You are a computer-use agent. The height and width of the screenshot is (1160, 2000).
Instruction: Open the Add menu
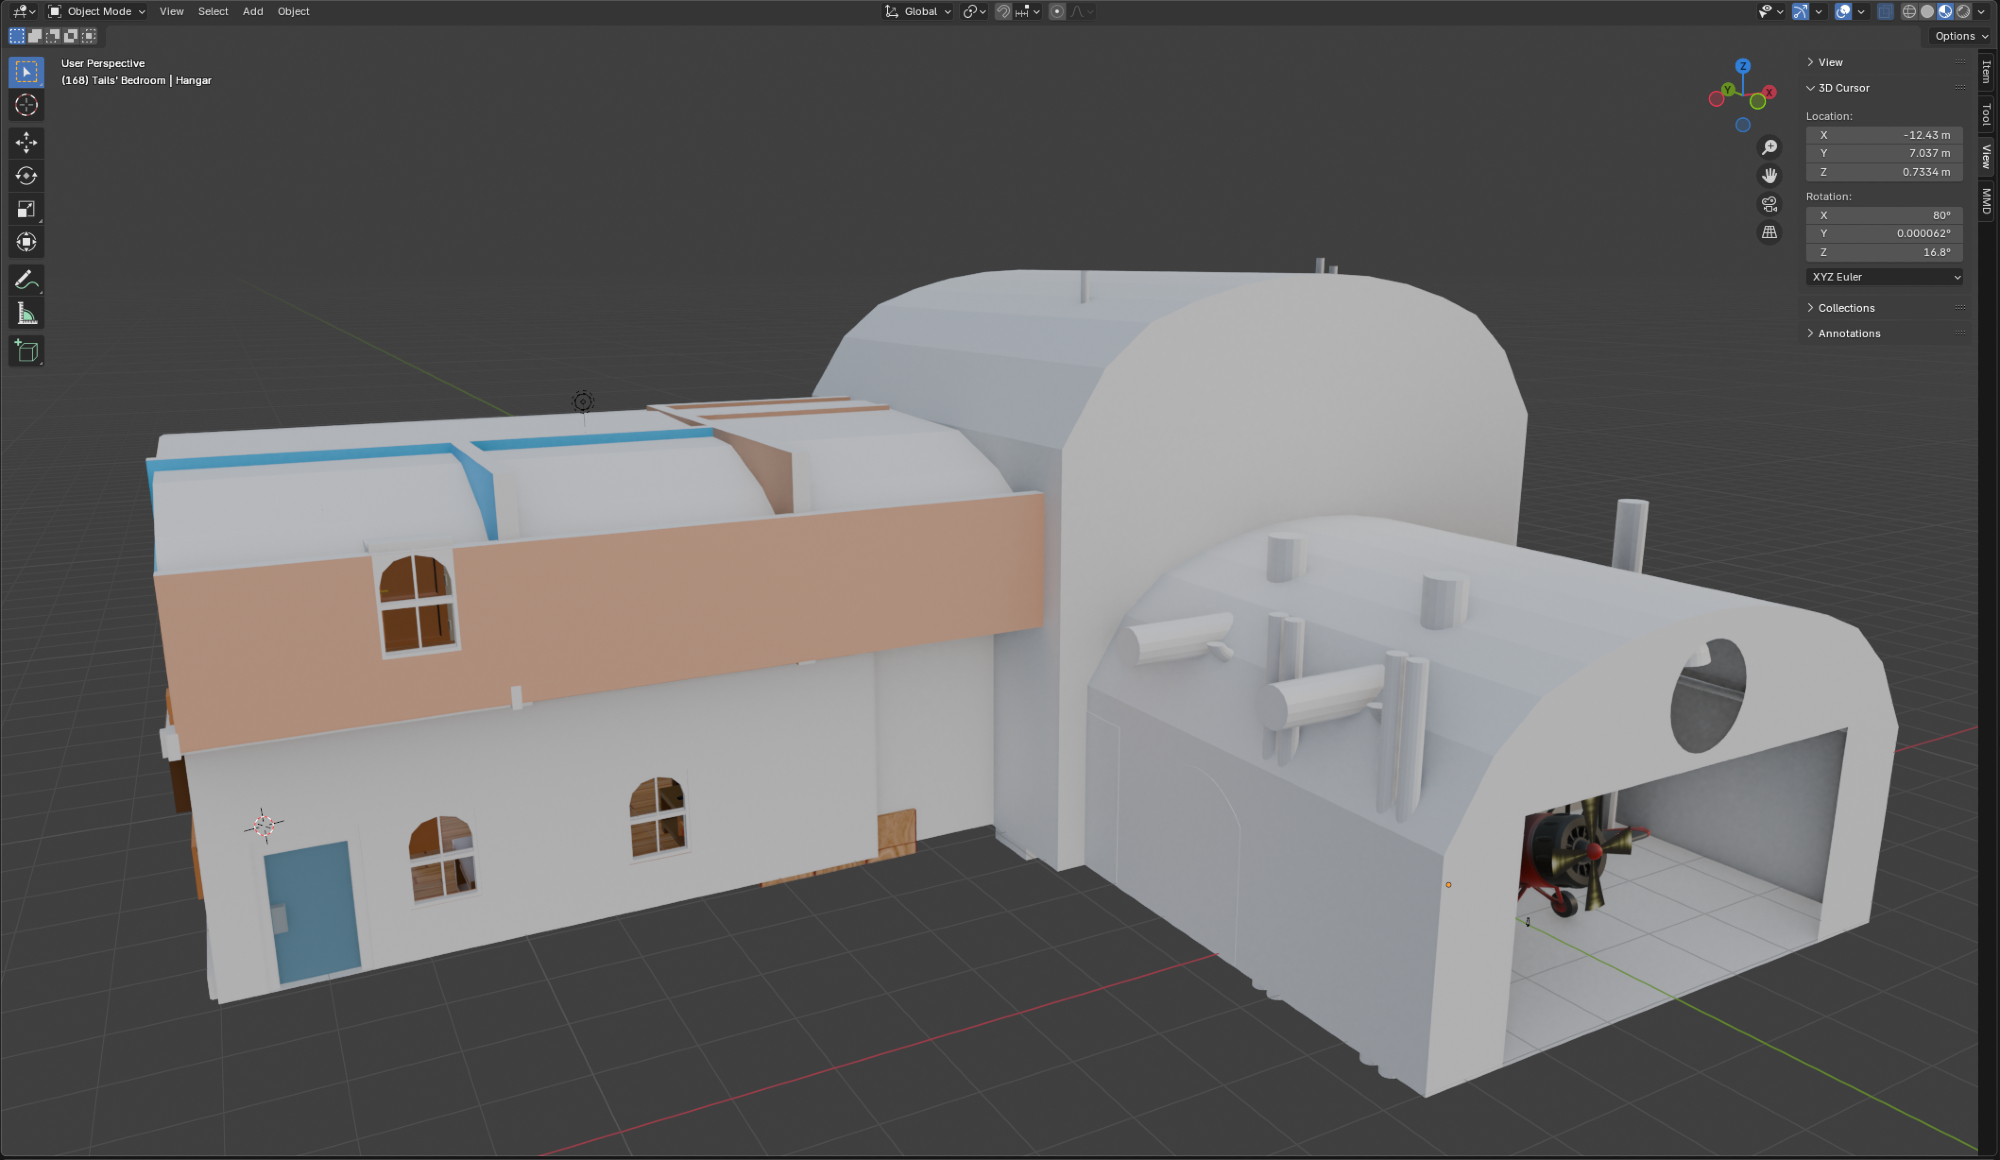click(x=253, y=12)
